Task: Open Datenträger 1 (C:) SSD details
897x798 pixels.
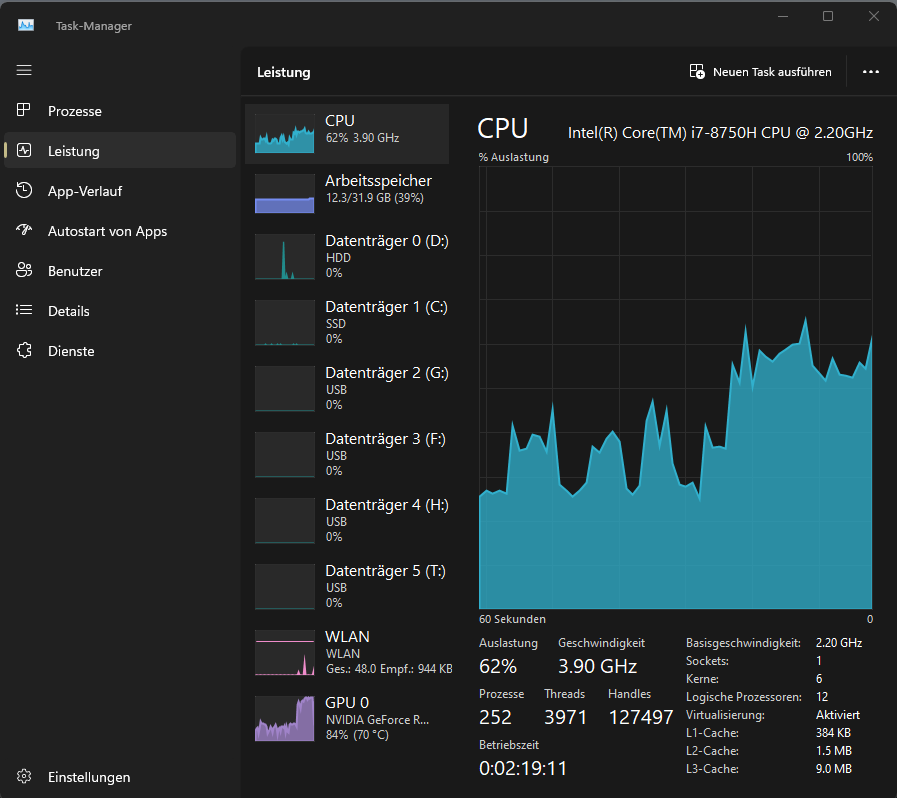Action: (346, 322)
